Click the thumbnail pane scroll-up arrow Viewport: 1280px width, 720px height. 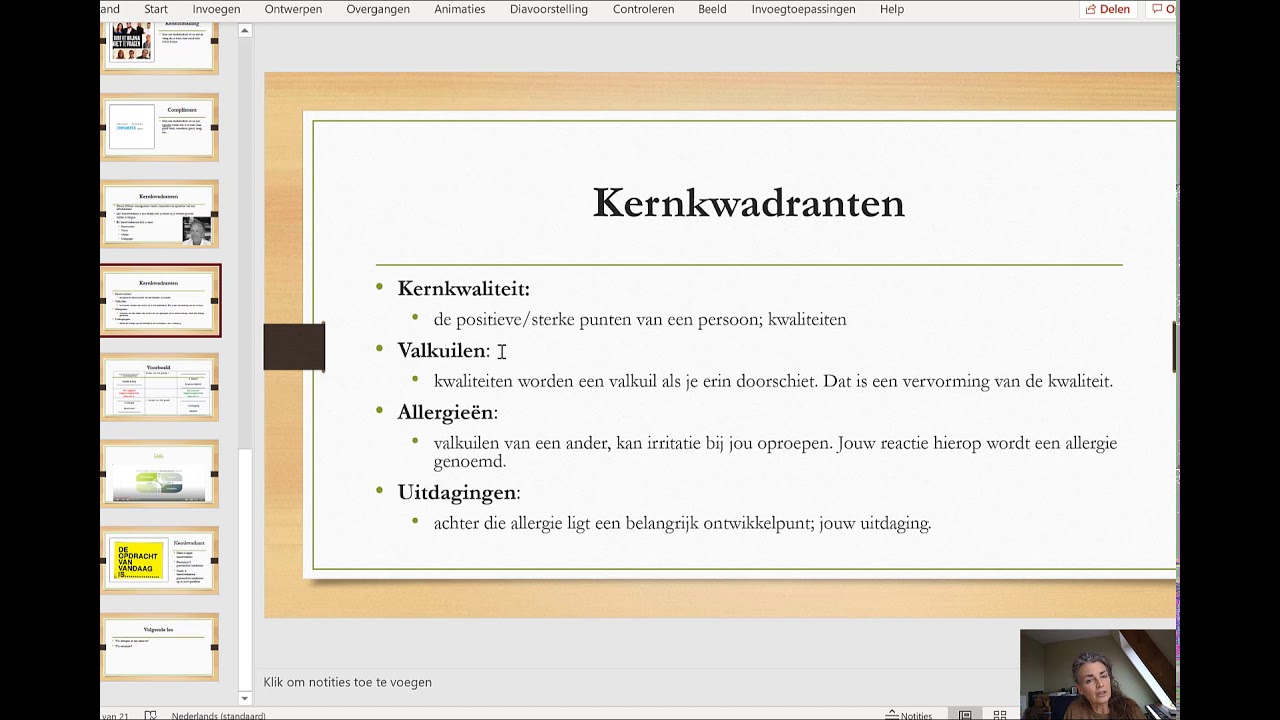tap(245, 30)
